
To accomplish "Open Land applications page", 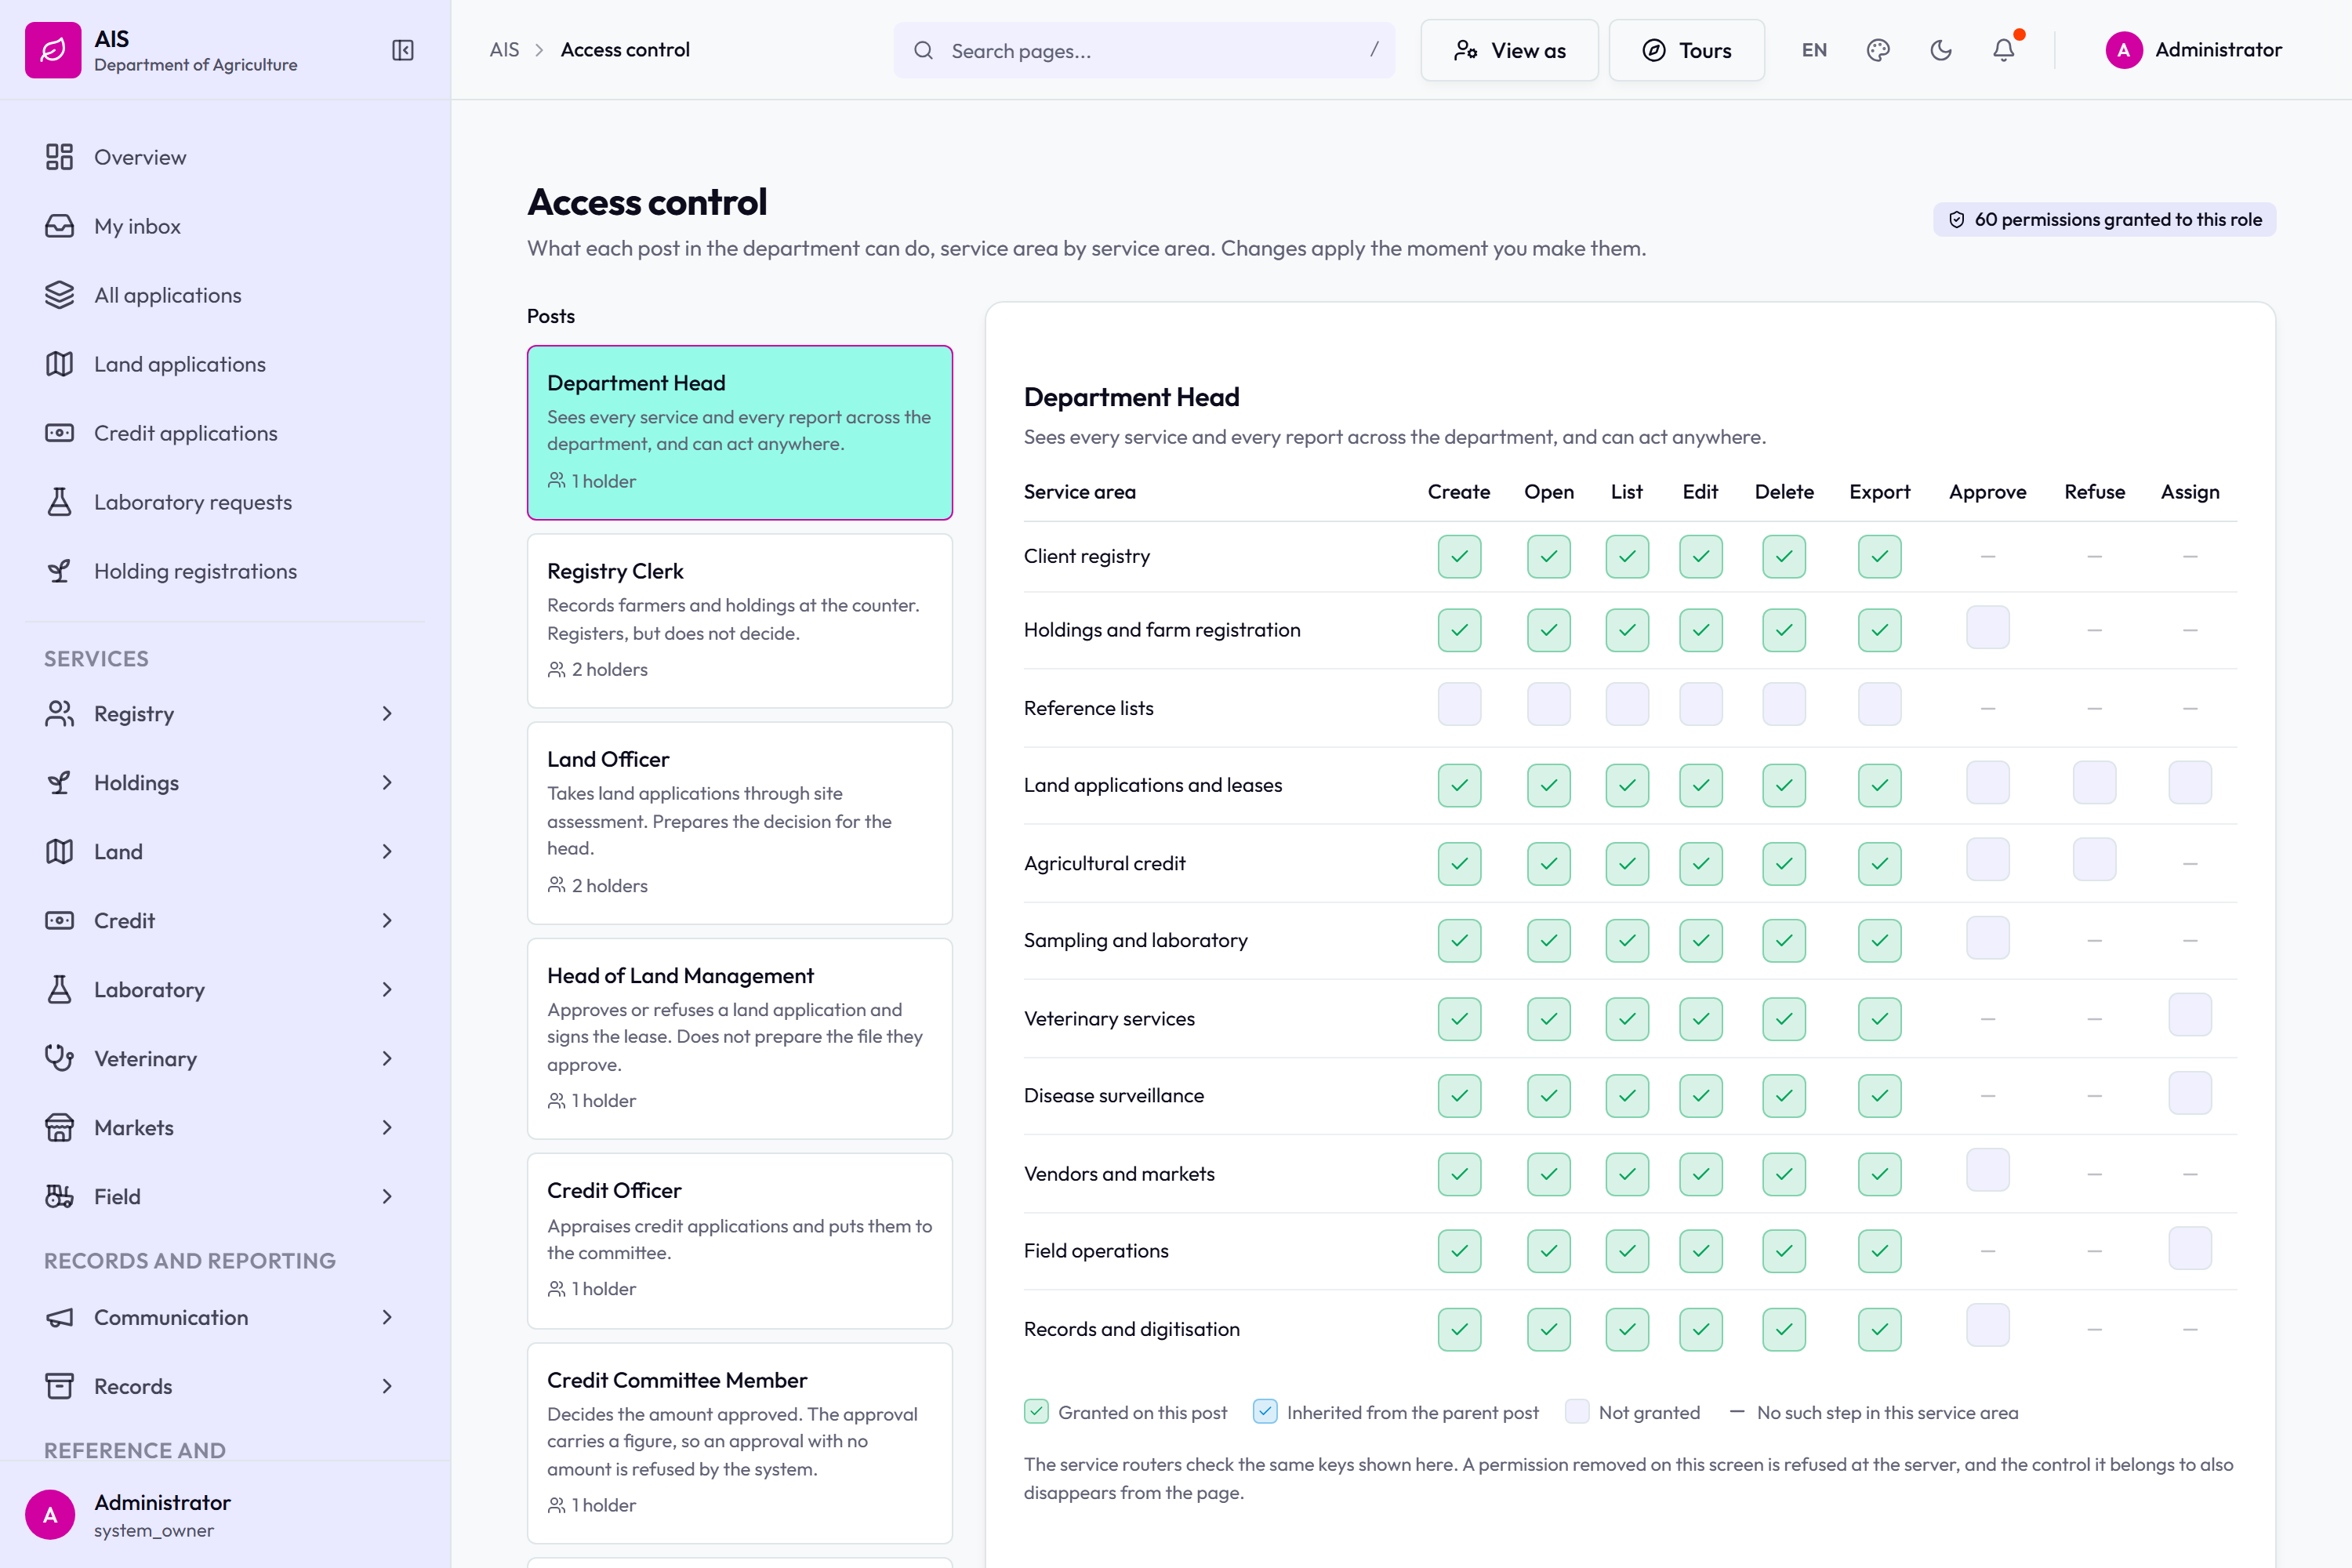I will (x=225, y=364).
